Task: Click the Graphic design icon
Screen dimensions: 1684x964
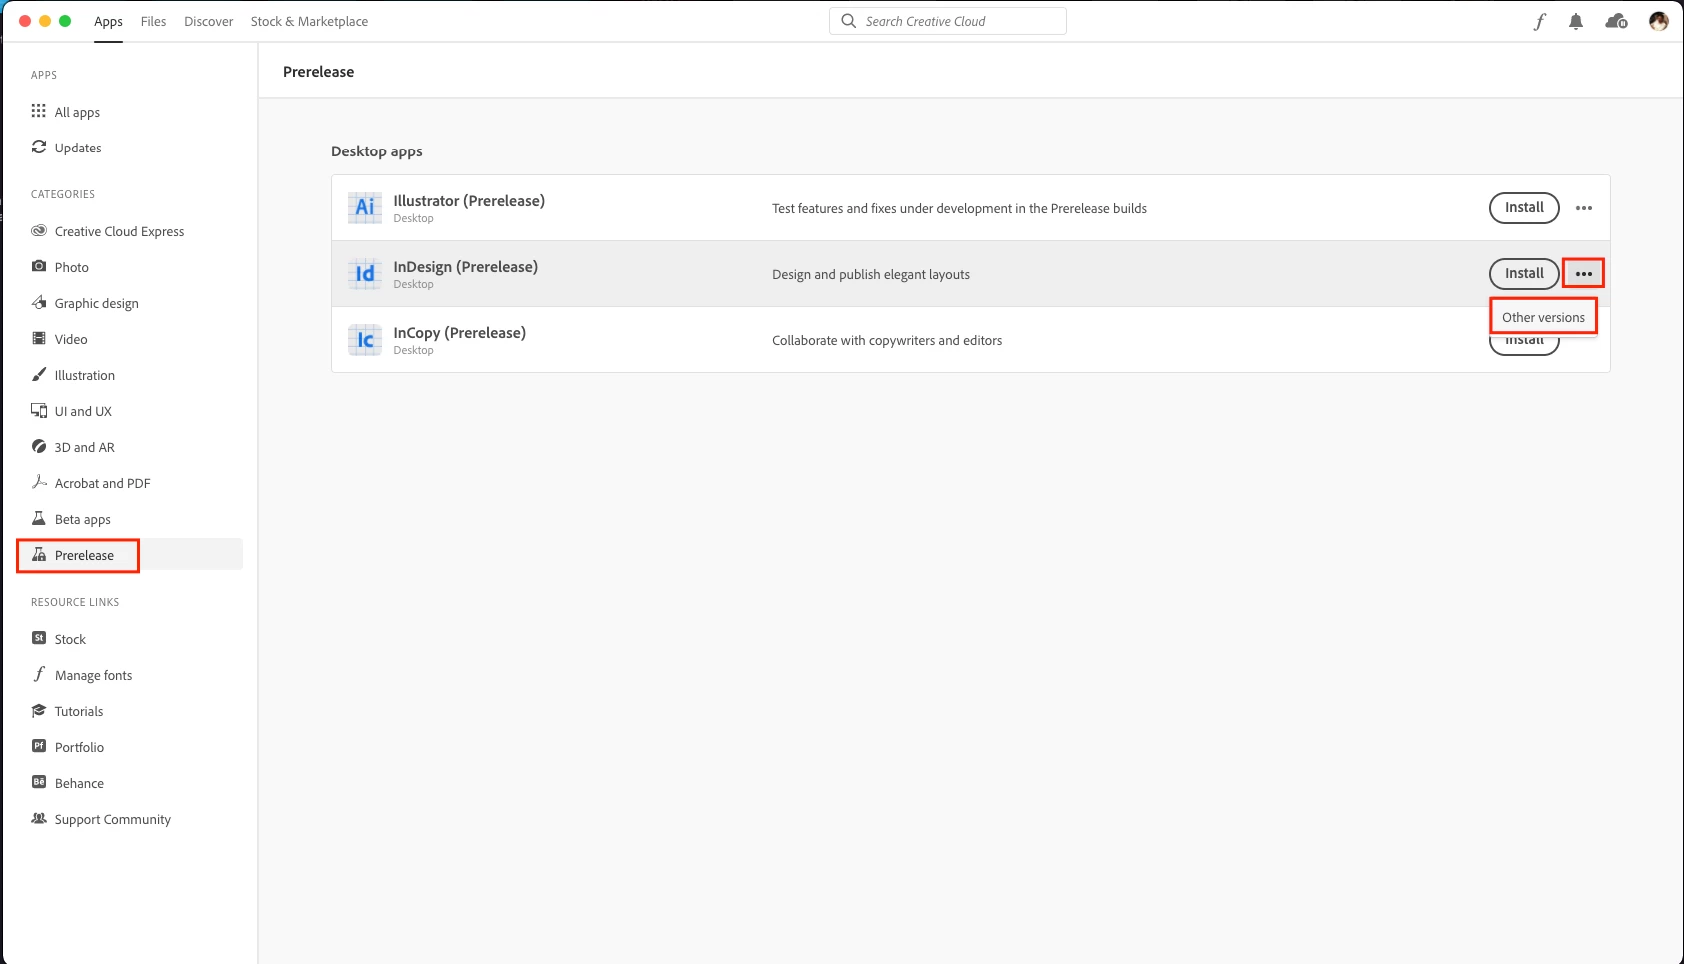Action: pyautogui.click(x=39, y=302)
